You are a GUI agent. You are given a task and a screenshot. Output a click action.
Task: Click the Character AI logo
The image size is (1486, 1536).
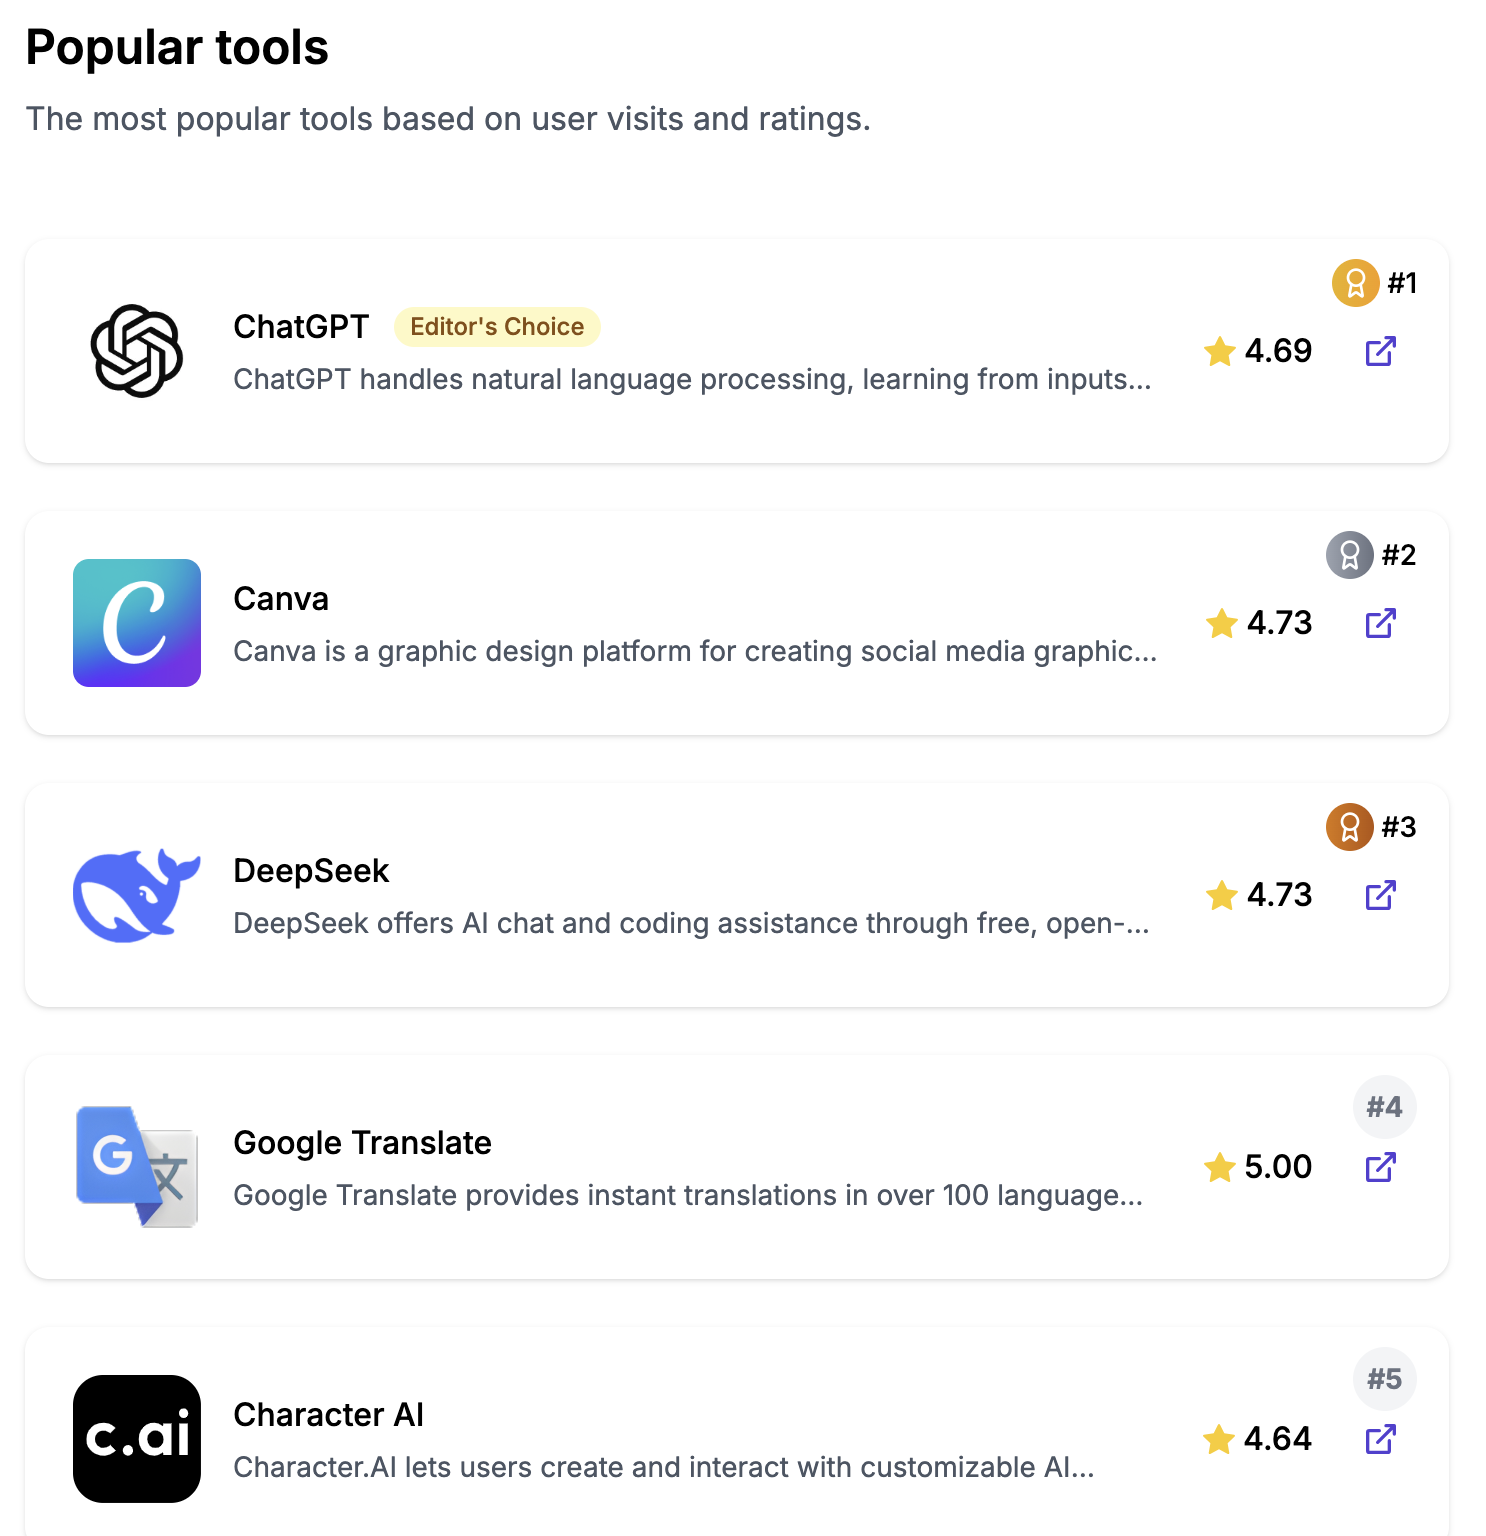pos(137,1439)
